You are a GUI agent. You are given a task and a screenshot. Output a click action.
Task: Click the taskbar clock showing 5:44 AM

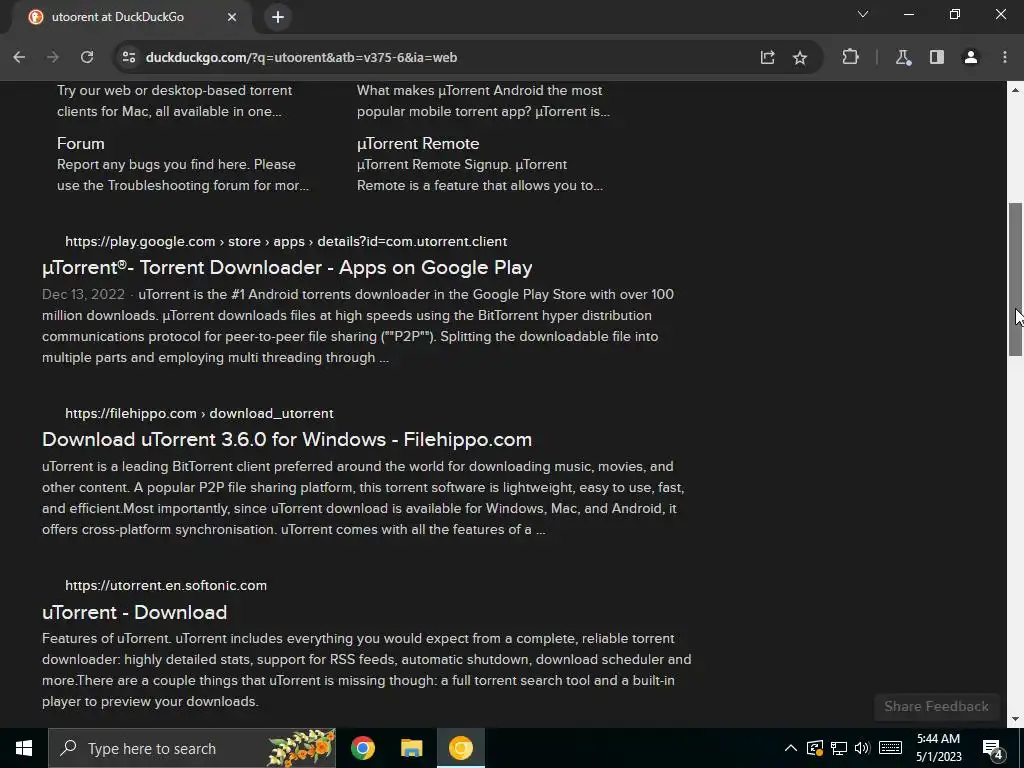[x=938, y=748]
